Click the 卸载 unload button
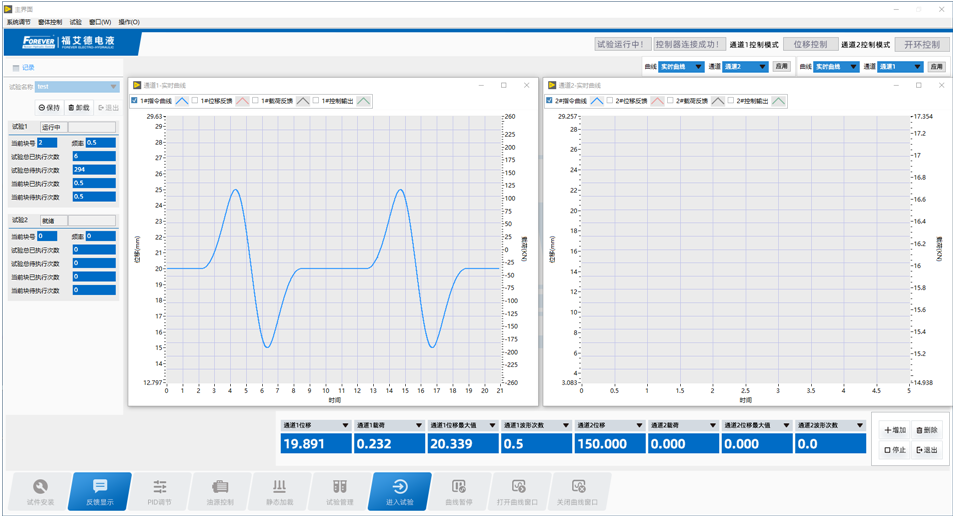 coord(79,108)
